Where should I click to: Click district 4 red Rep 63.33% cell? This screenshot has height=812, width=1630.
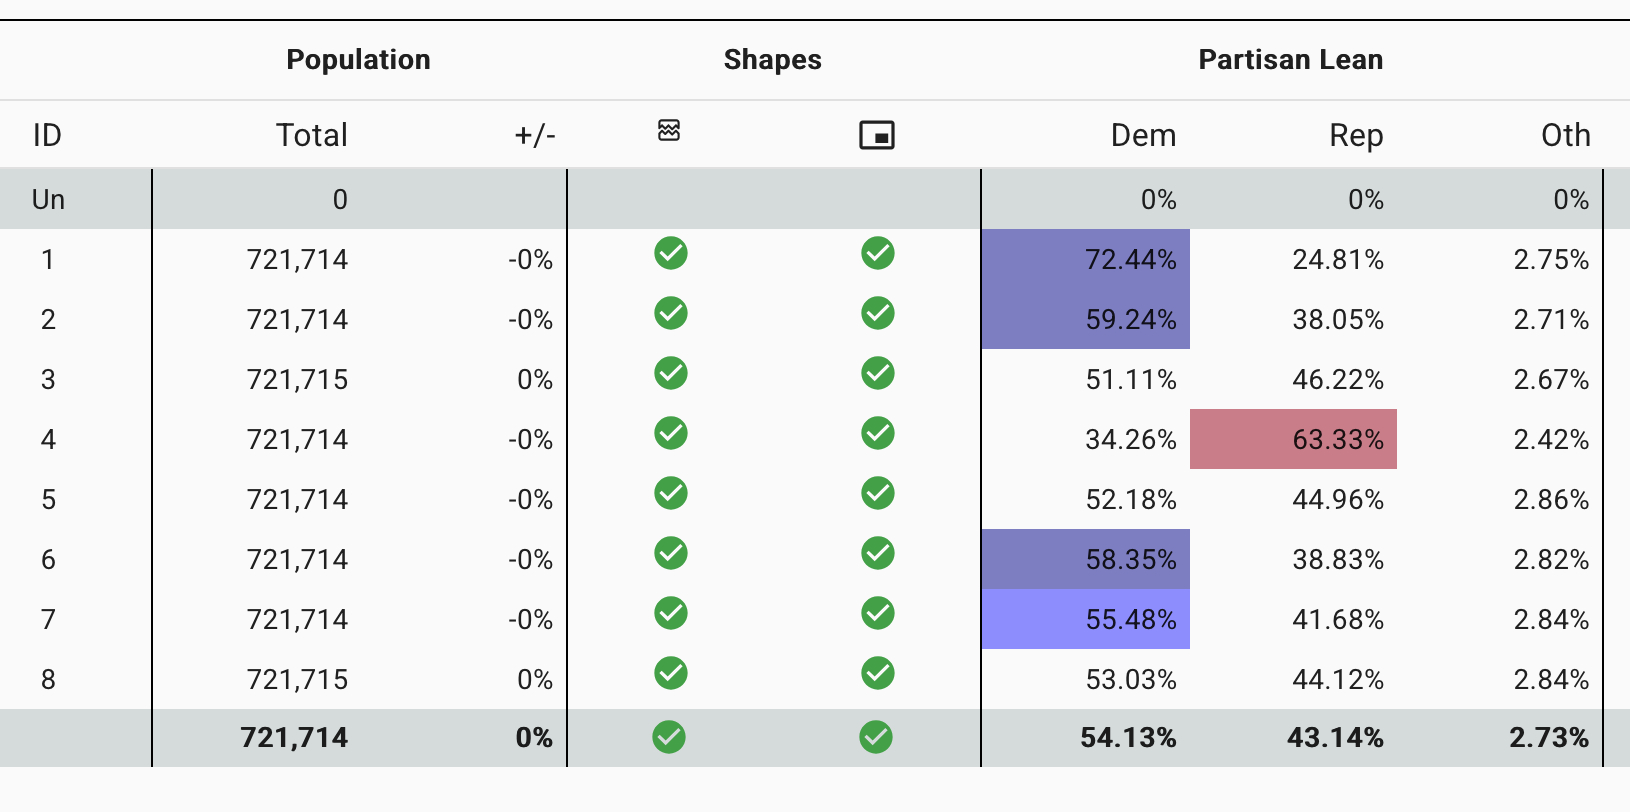(1293, 440)
